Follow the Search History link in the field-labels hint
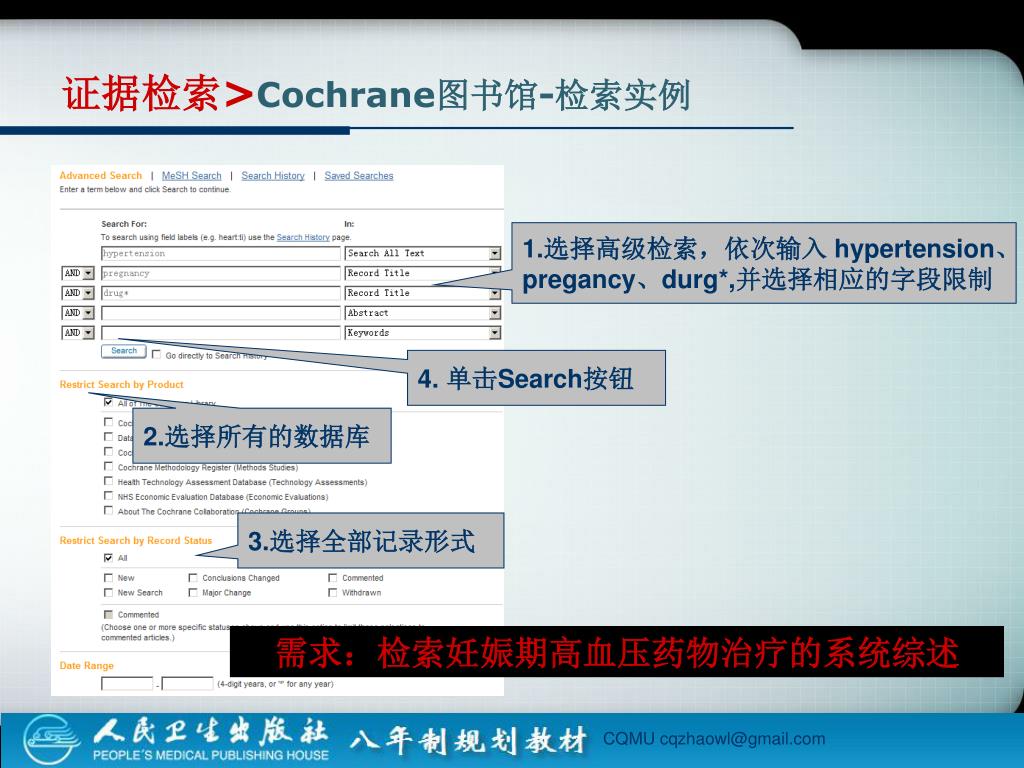The image size is (1024, 768). click(x=303, y=237)
